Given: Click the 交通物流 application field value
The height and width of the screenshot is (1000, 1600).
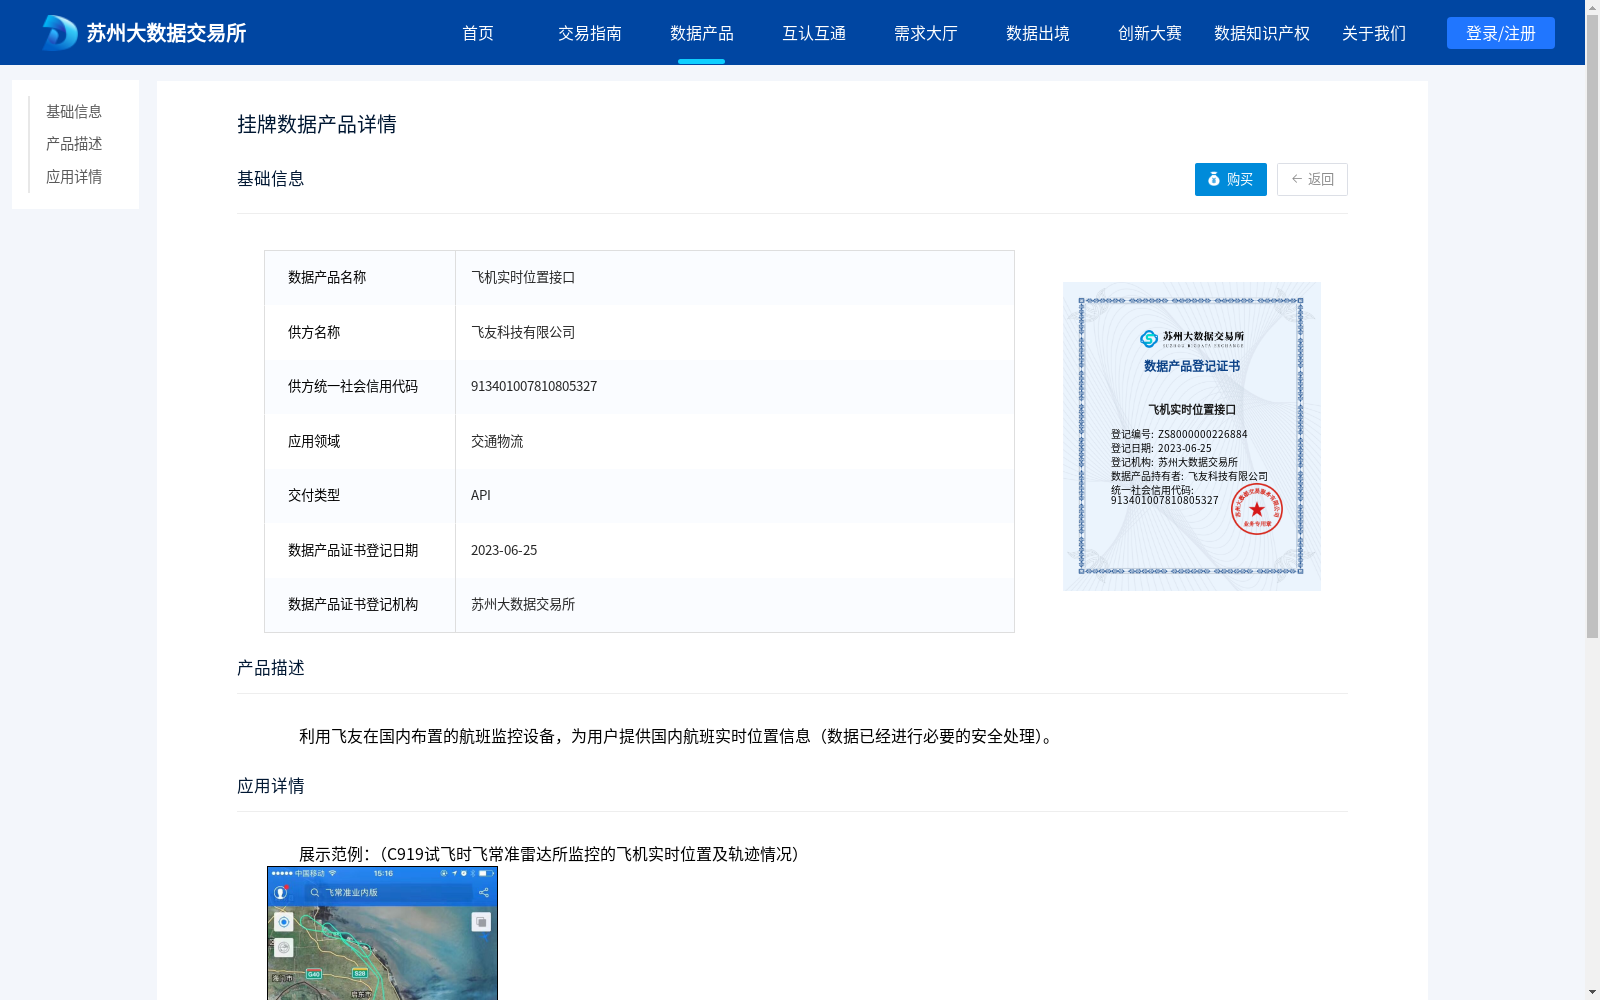Looking at the screenshot, I should 735,441.
